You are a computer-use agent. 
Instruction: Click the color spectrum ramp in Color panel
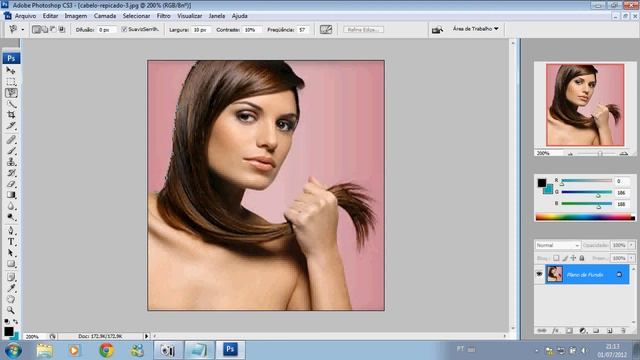585,217
